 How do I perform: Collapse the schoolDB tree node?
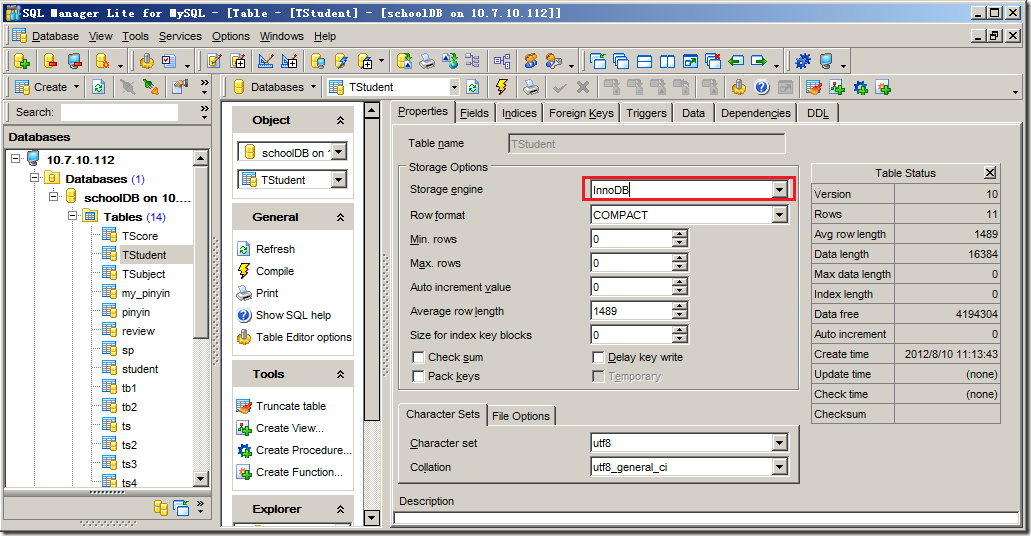coord(54,197)
